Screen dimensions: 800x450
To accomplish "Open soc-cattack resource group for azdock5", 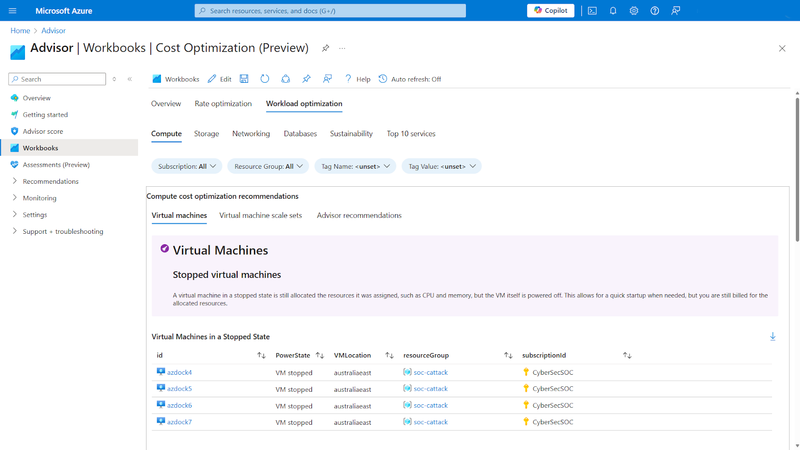I will point(431,389).
